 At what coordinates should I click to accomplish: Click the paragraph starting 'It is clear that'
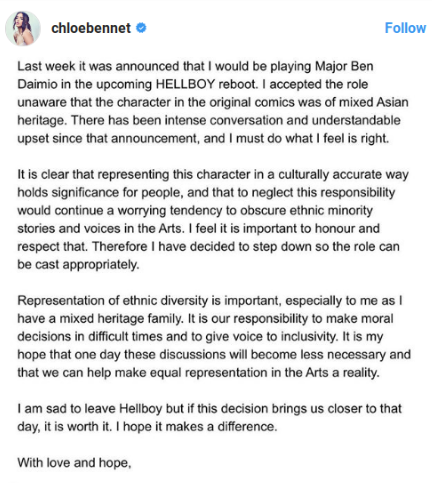coord(213,219)
